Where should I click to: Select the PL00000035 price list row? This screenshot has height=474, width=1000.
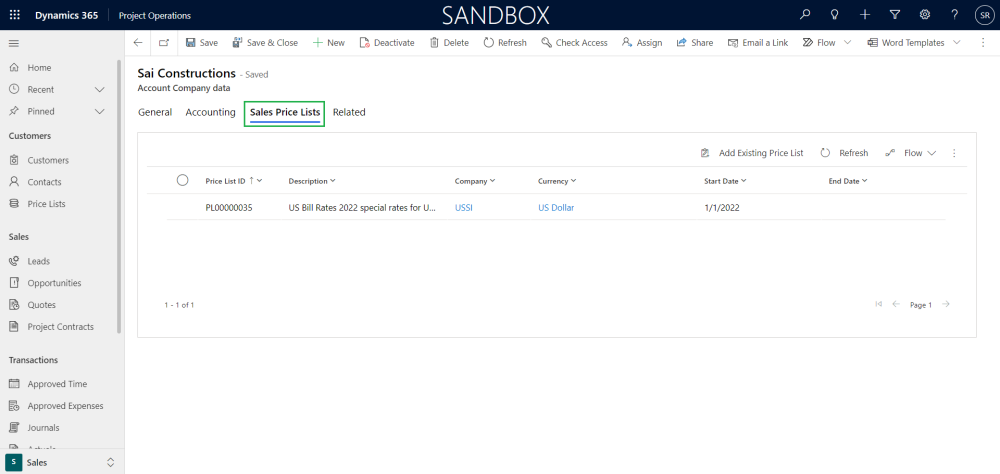click(x=556, y=207)
